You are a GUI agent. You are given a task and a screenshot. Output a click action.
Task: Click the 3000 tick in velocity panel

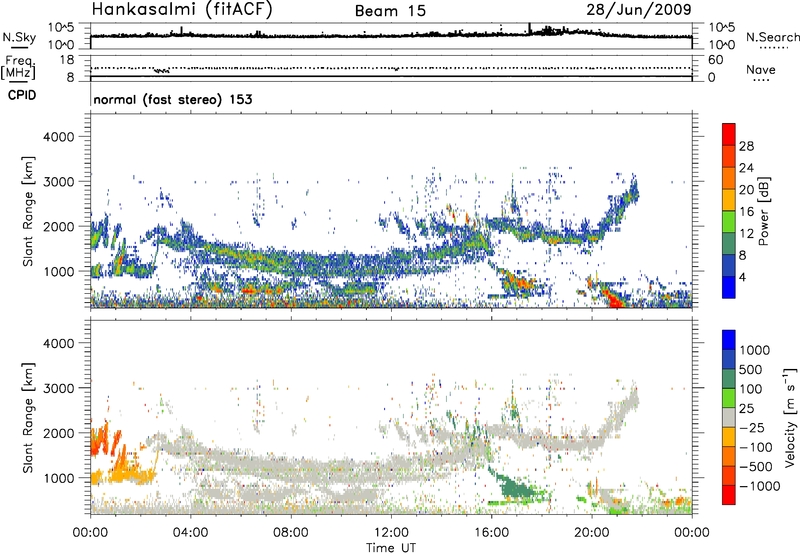coord(58,388)
